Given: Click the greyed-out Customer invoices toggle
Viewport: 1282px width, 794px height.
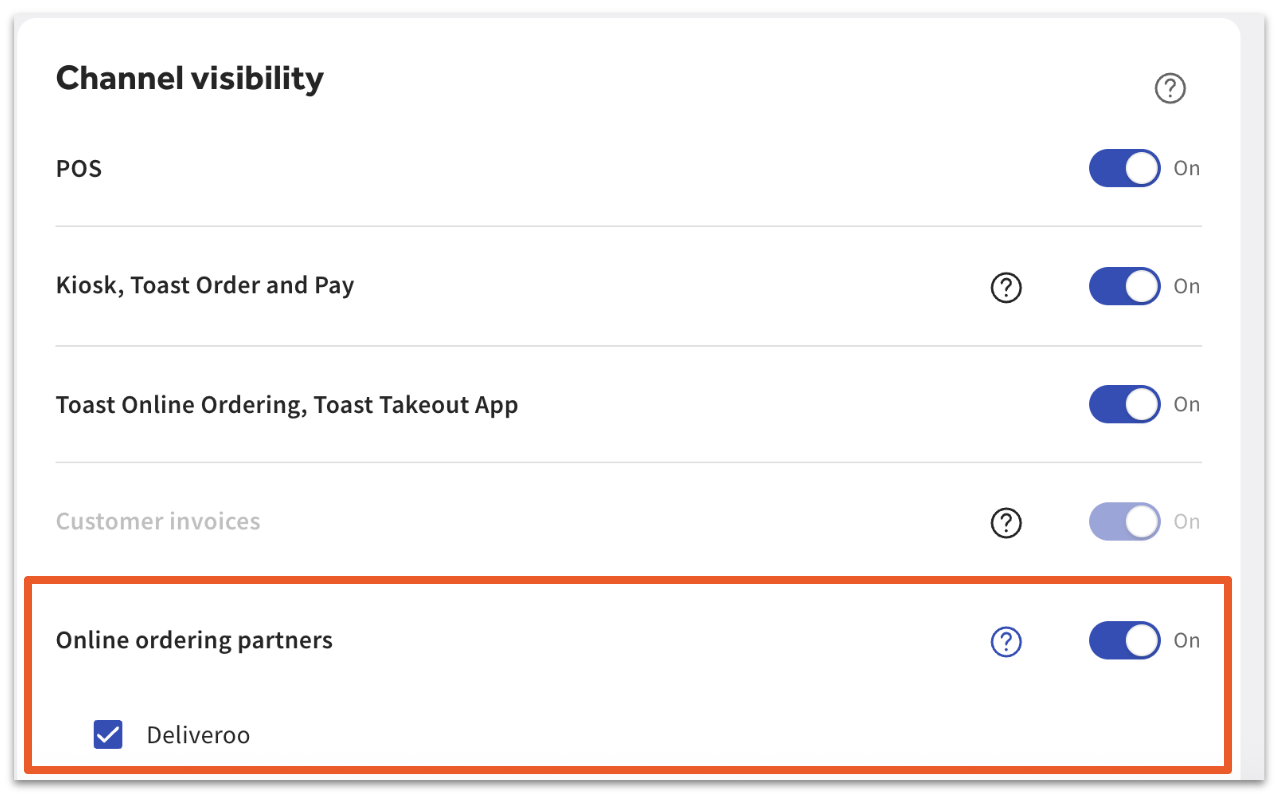Looking at the screenshot, I should pos(1124,522).
